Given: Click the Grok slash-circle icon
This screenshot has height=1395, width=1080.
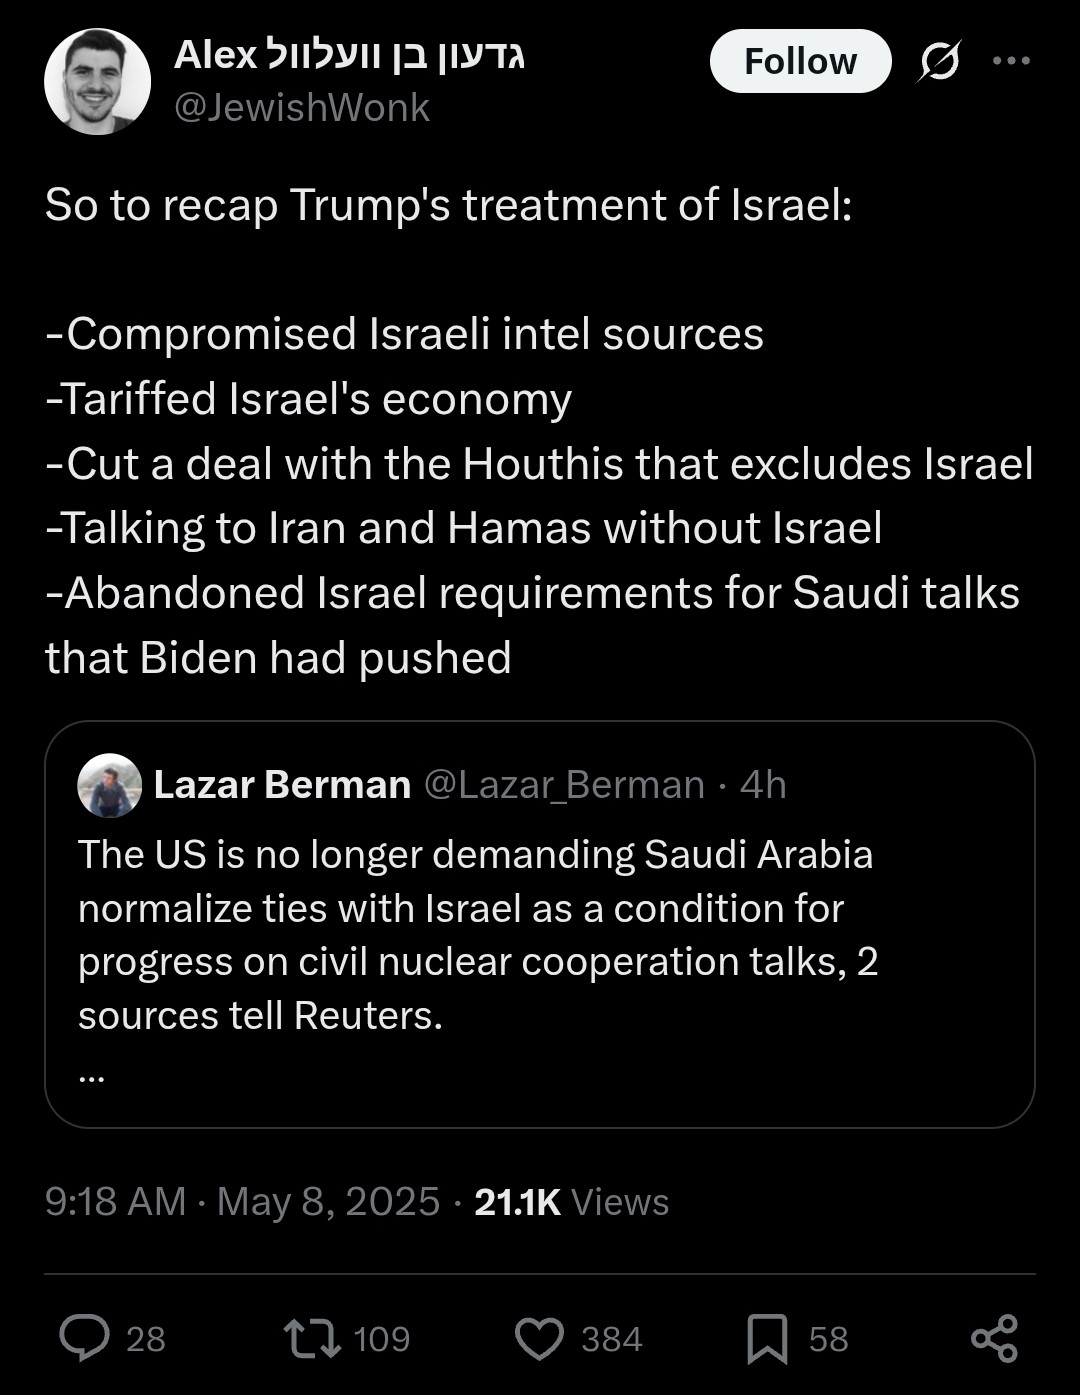Looking at the screenshot, I should pyautogui.click(x=939, y=61).
